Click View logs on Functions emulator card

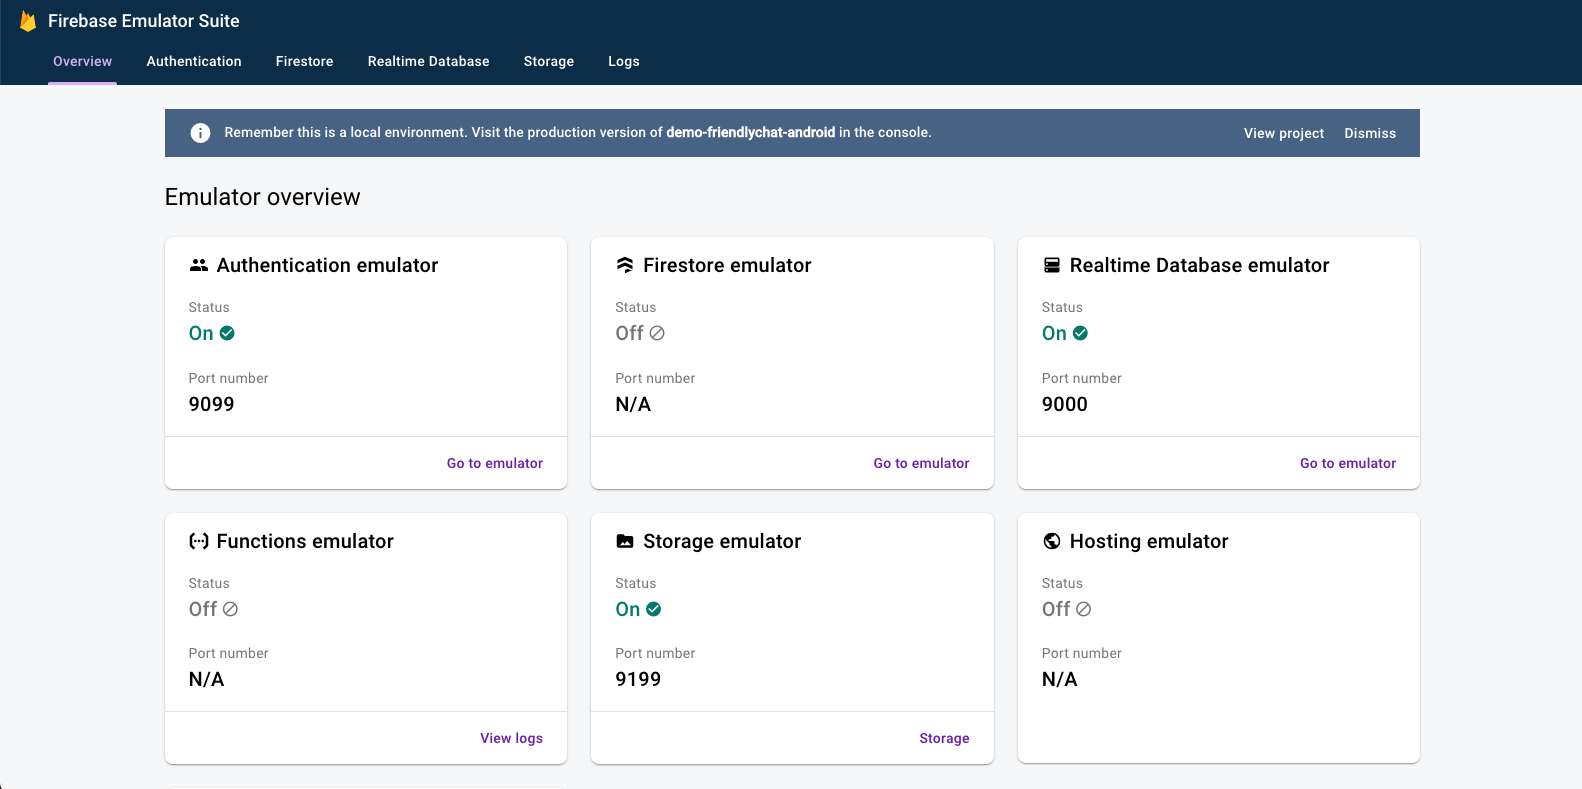click(511, 738)
